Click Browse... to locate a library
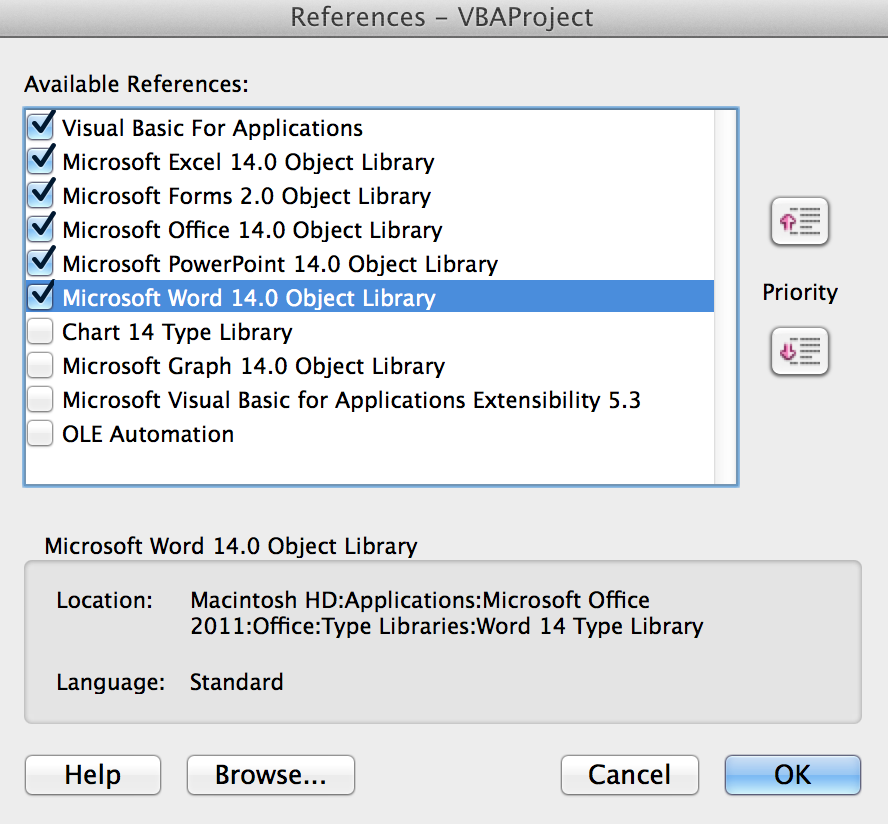 [x=271, y=775]
